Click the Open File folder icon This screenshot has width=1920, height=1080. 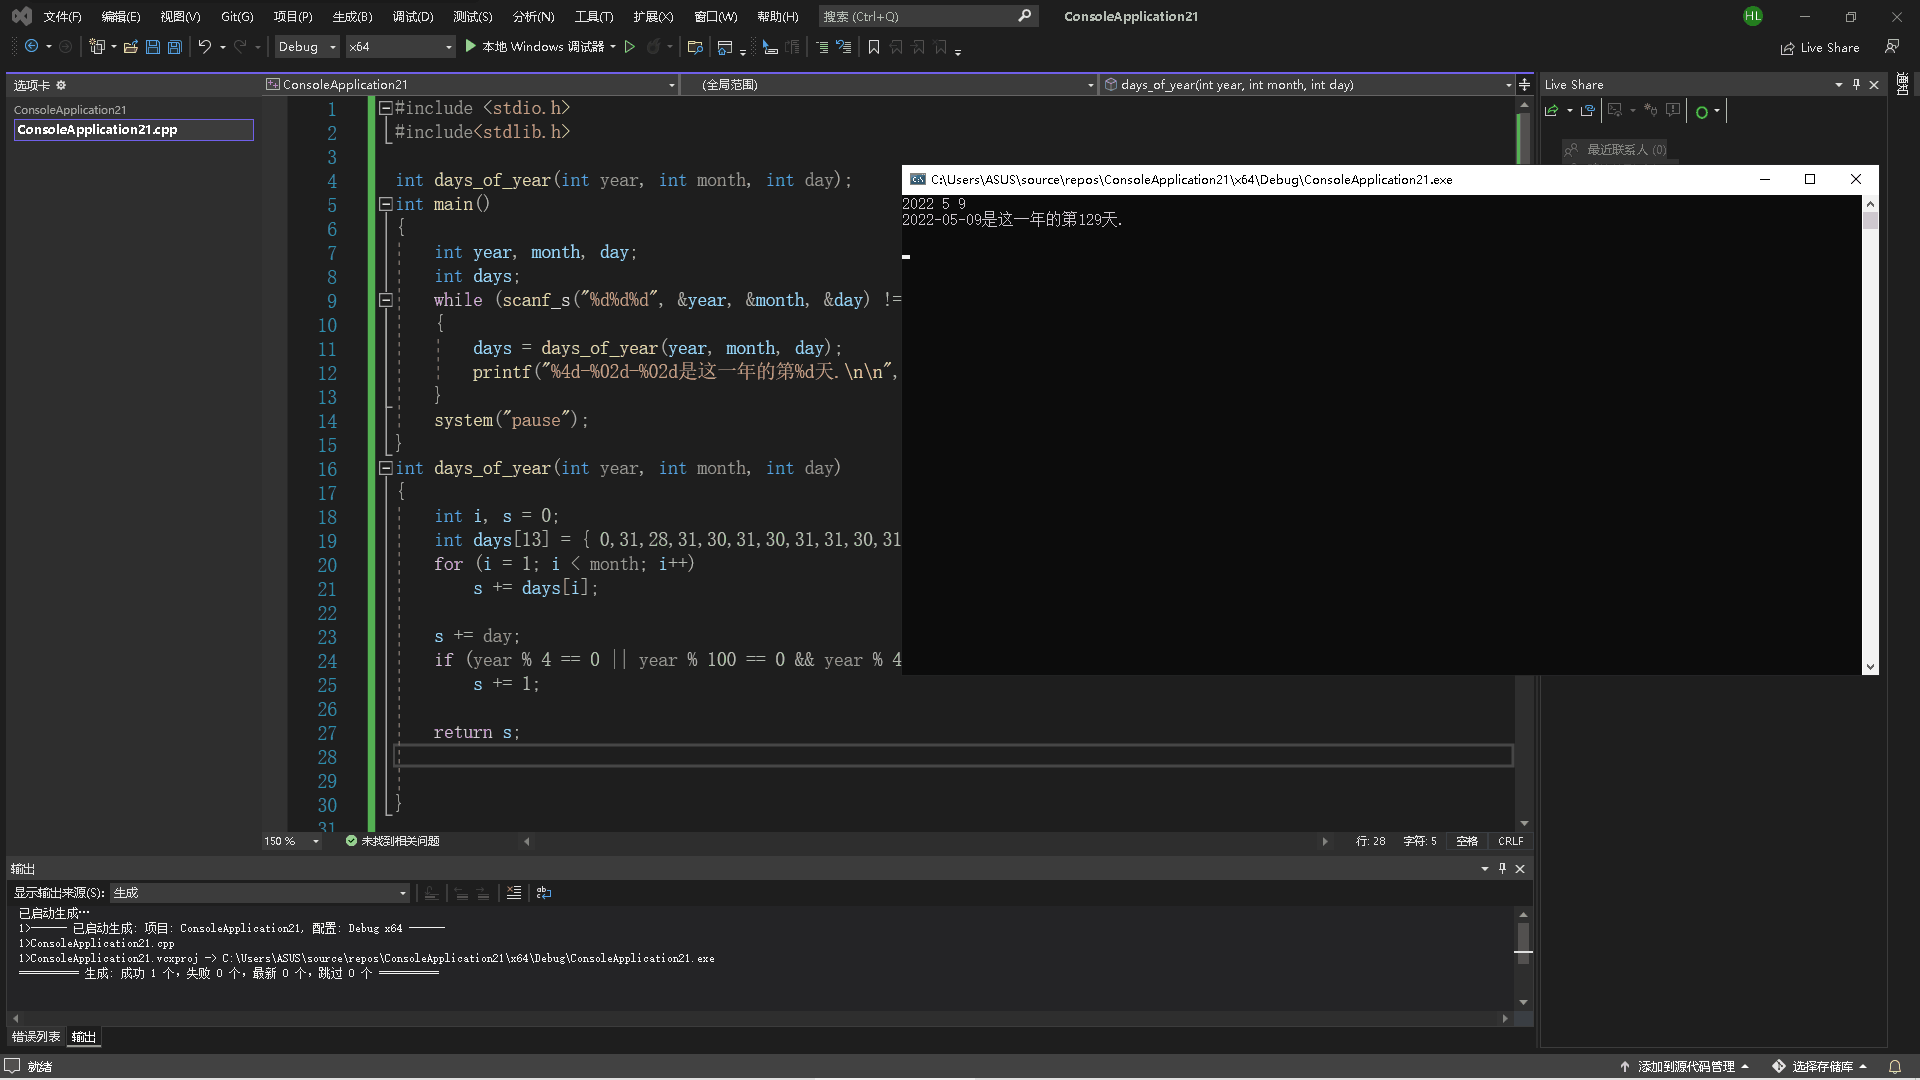pyautogui.click(x=130, y=47)
